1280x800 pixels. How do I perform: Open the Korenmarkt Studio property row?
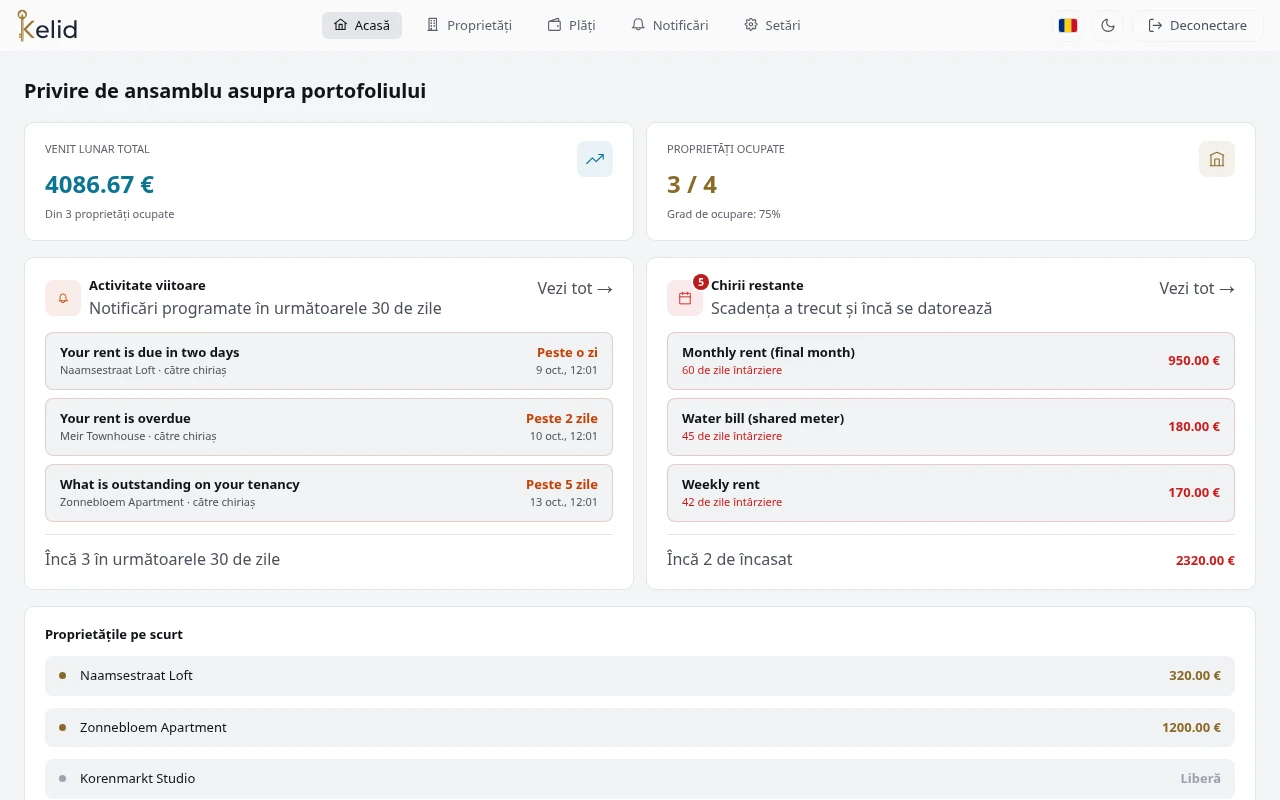pos(640,779)
